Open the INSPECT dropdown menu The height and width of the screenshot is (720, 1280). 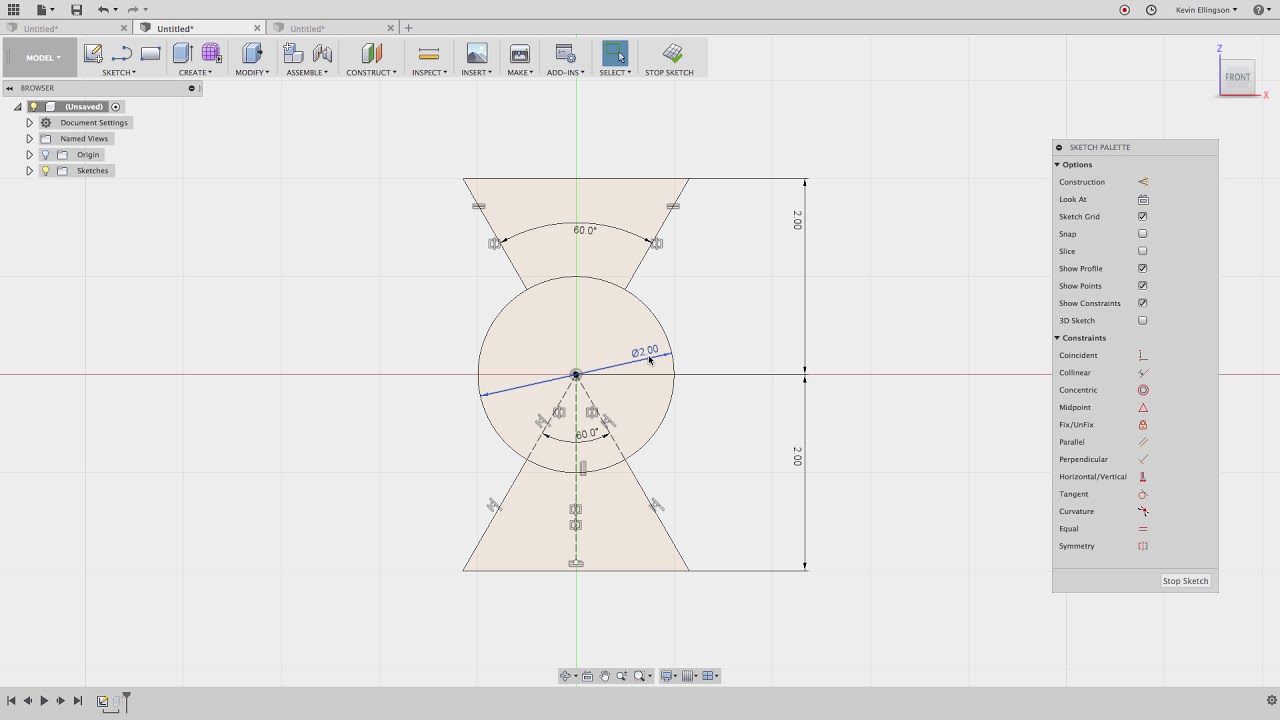pos(429,73)
